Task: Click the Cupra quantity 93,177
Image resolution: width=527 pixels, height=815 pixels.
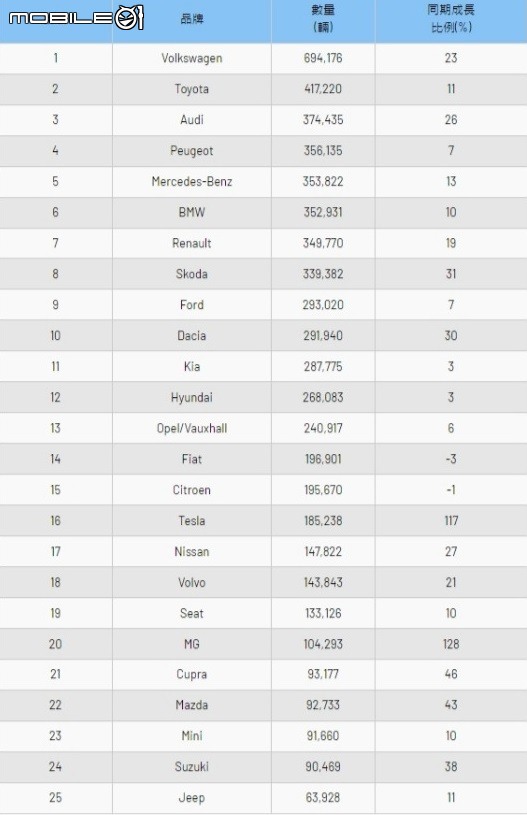Action: (x=323, y=675)
